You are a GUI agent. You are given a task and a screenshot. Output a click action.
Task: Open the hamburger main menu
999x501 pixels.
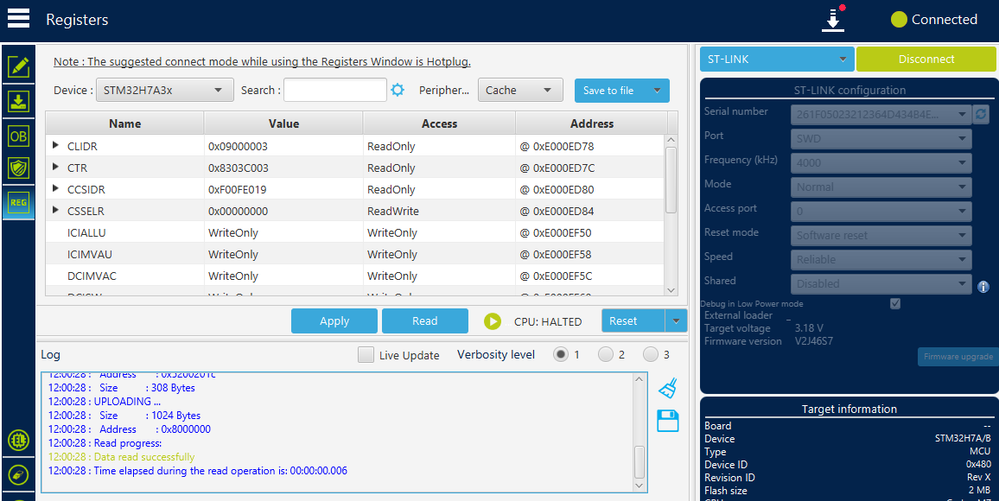[x=18, y=18]
